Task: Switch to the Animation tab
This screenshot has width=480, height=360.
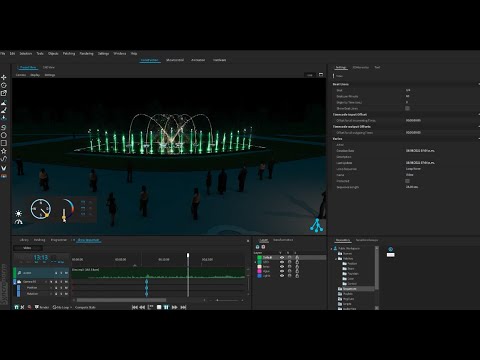Action: tap(198, 60)
